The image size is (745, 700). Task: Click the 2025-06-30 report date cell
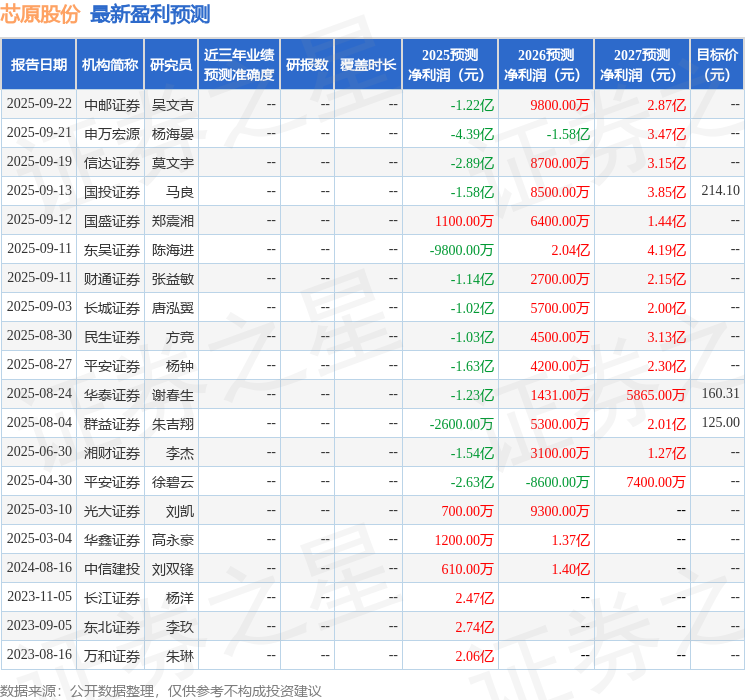(x=39, y=453)
